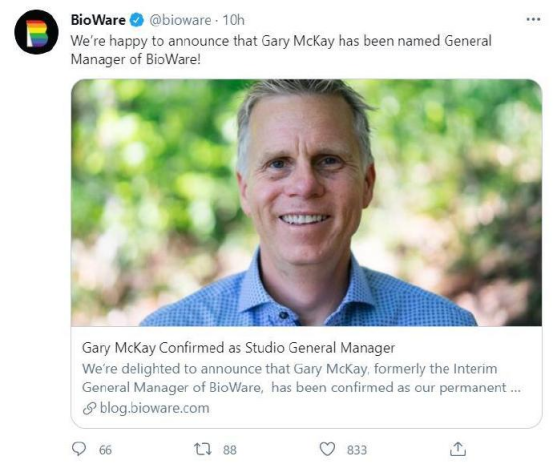The image size is (554, 469).
Task: Open the 10h timestamp link
Action: (233, 20)
